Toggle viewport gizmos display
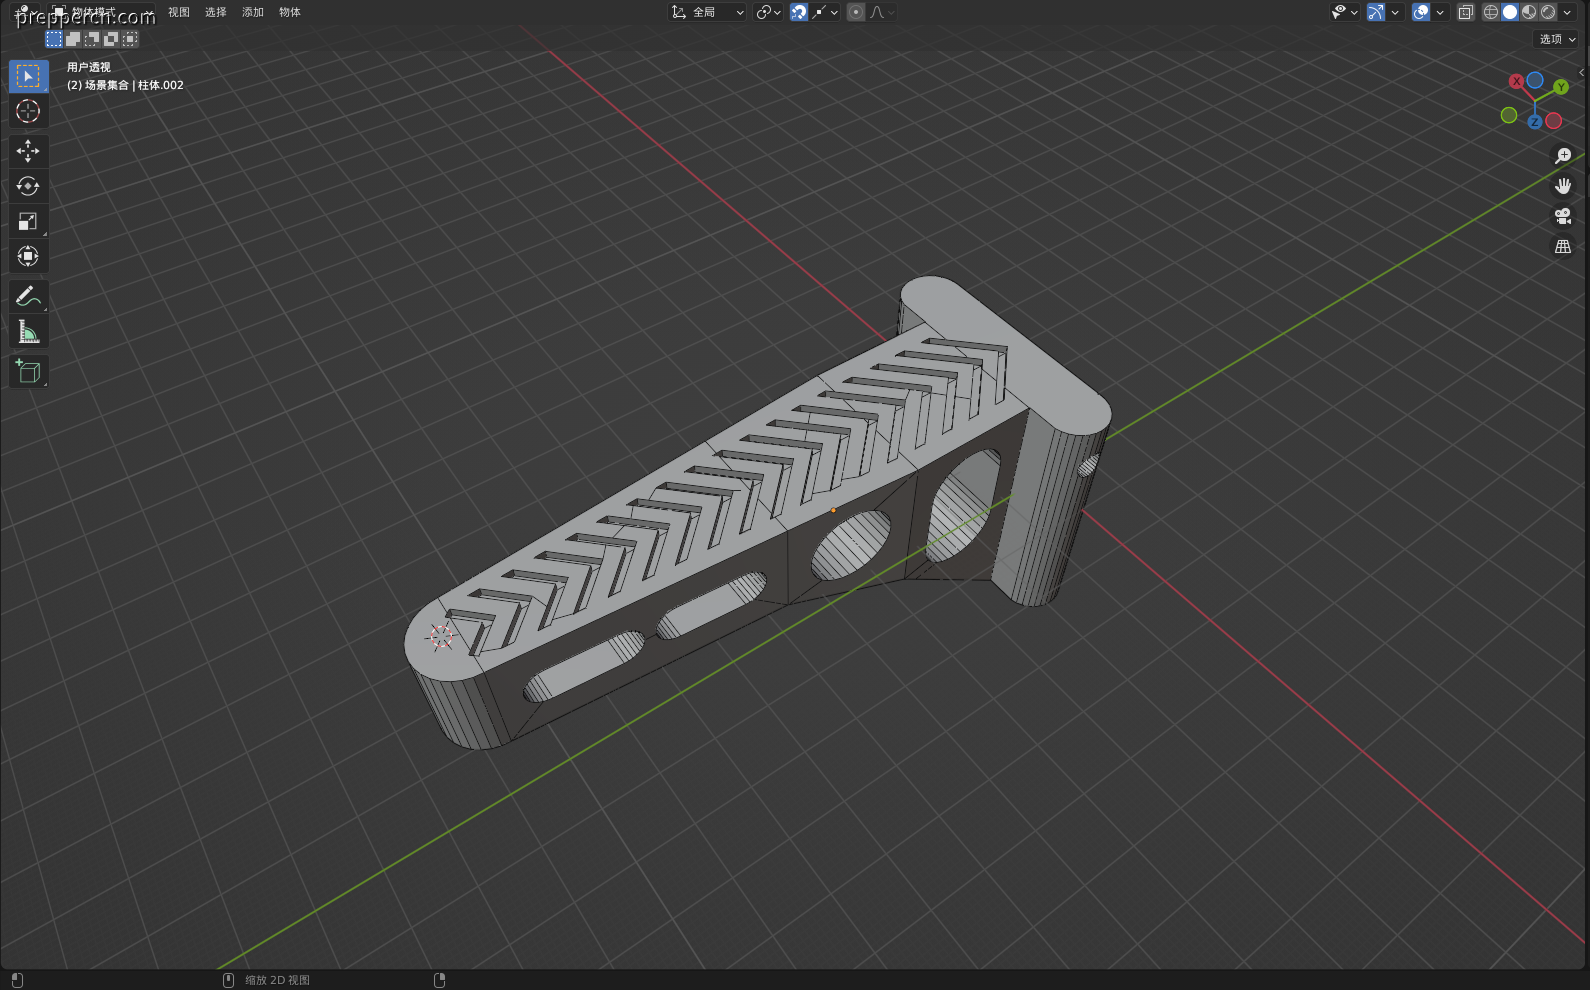This screenshot has width=1590, height=990. pyautogui.click(x=1376, y=12)
